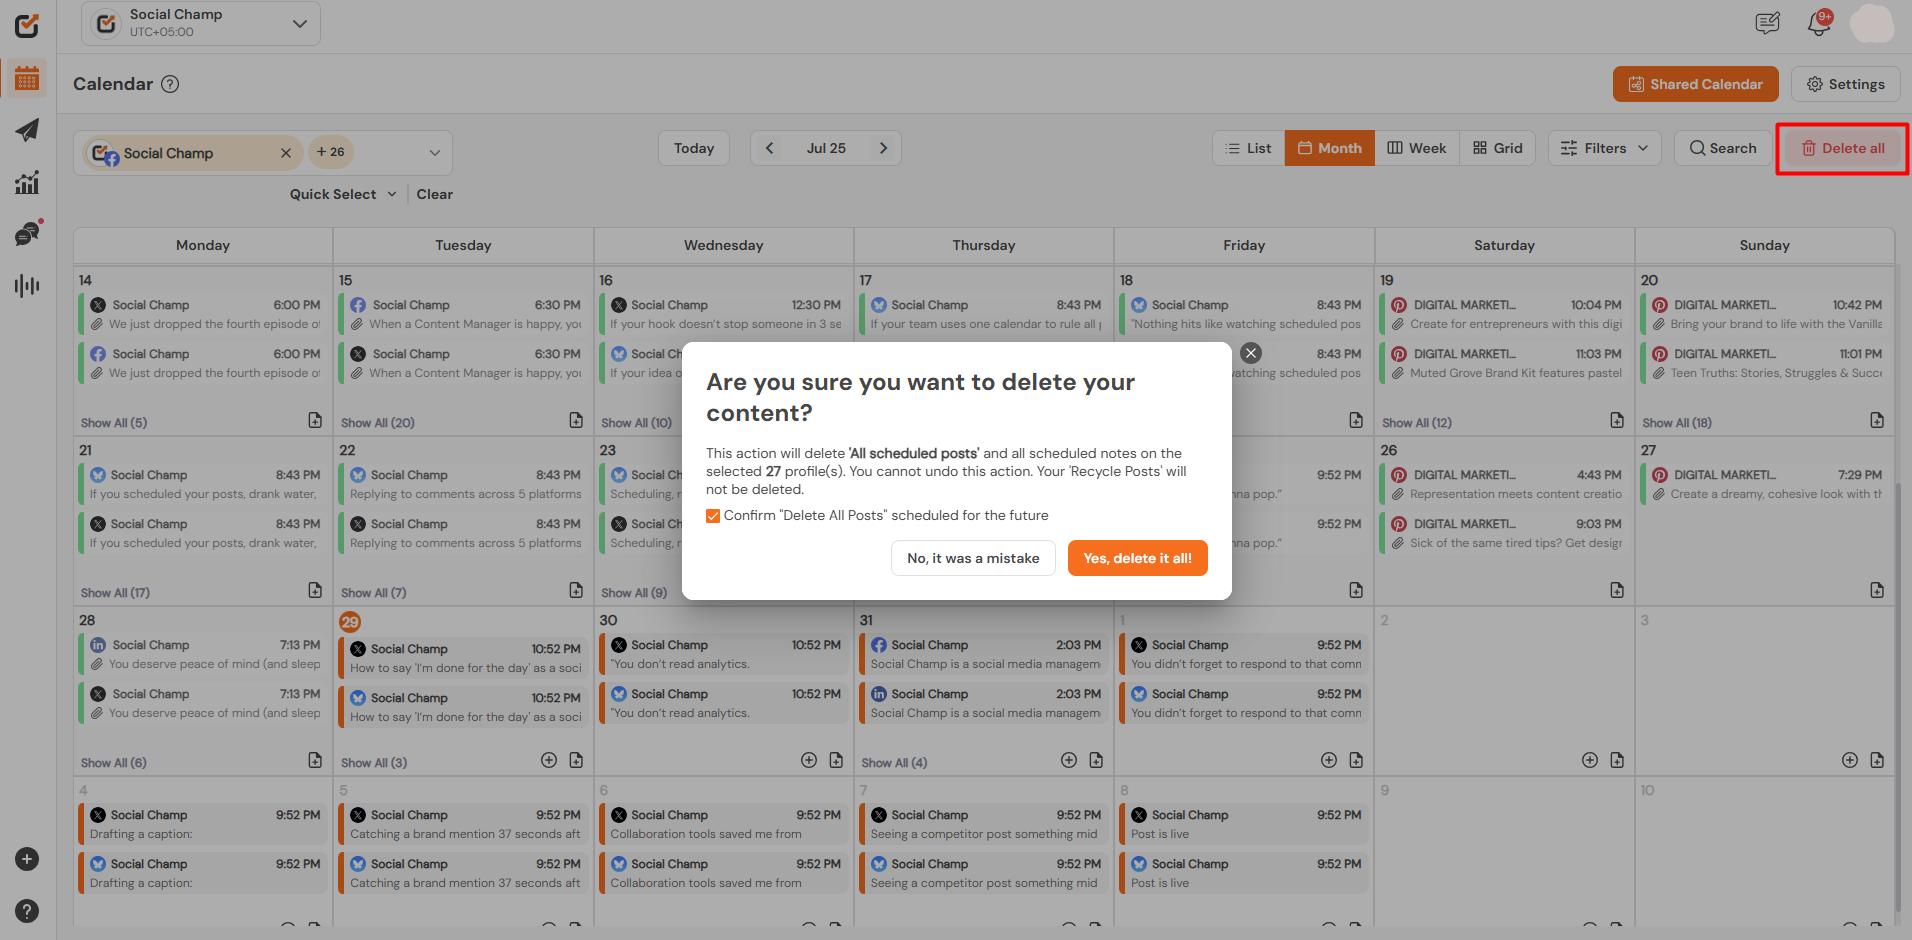Open the Publish paper-plane icon in sidebar

[27, 130]
